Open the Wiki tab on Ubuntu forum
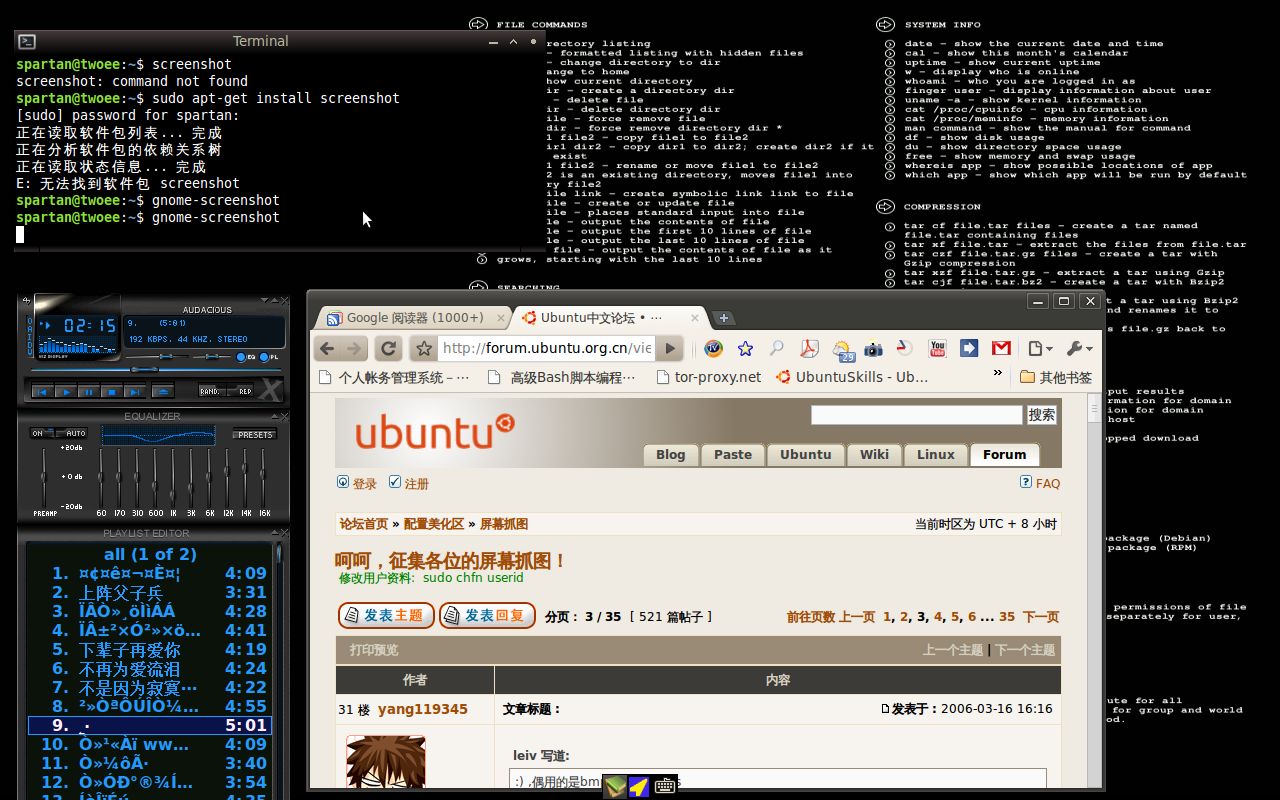This screenshot has height=800, width=1280. (874, 454)
